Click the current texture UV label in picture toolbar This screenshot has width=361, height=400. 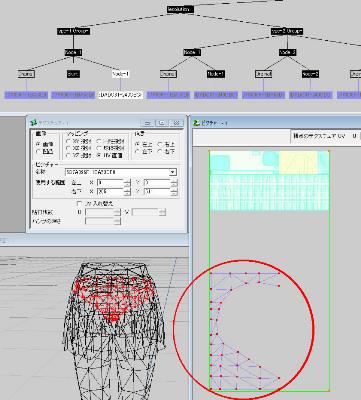click(x=319, y=136)
